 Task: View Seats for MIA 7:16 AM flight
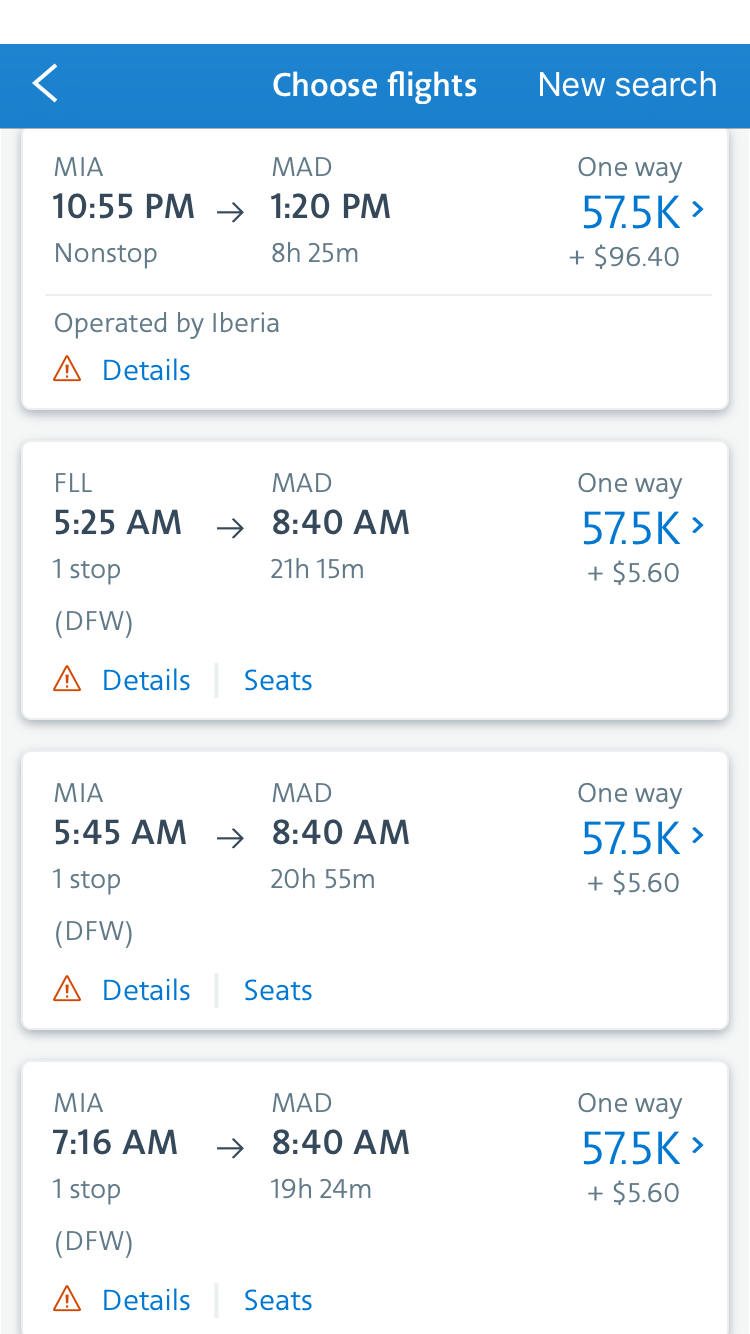pyautogui.click(x=278, y=1300)
